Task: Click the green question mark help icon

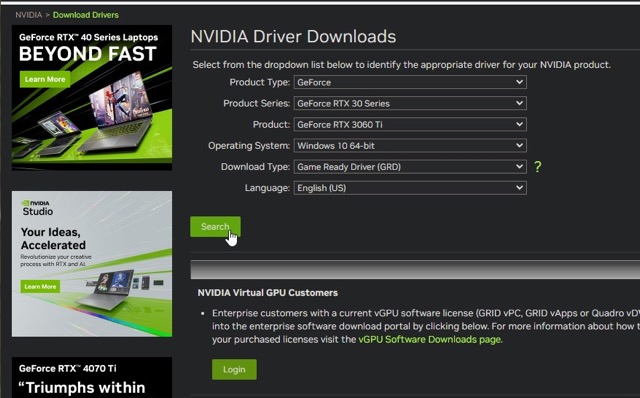Action: [x=538, y=167]
